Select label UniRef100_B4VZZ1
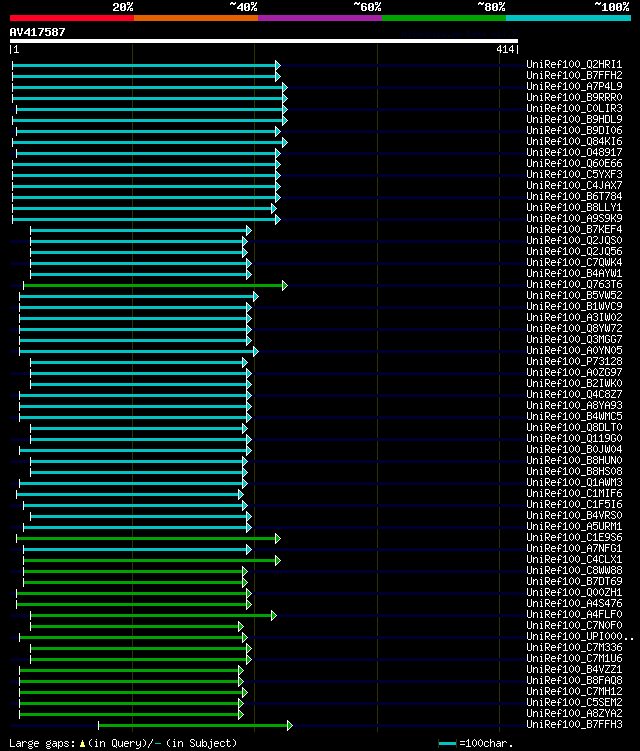The image size is (640, 751). pyautogui.click(x=574, y=670)
